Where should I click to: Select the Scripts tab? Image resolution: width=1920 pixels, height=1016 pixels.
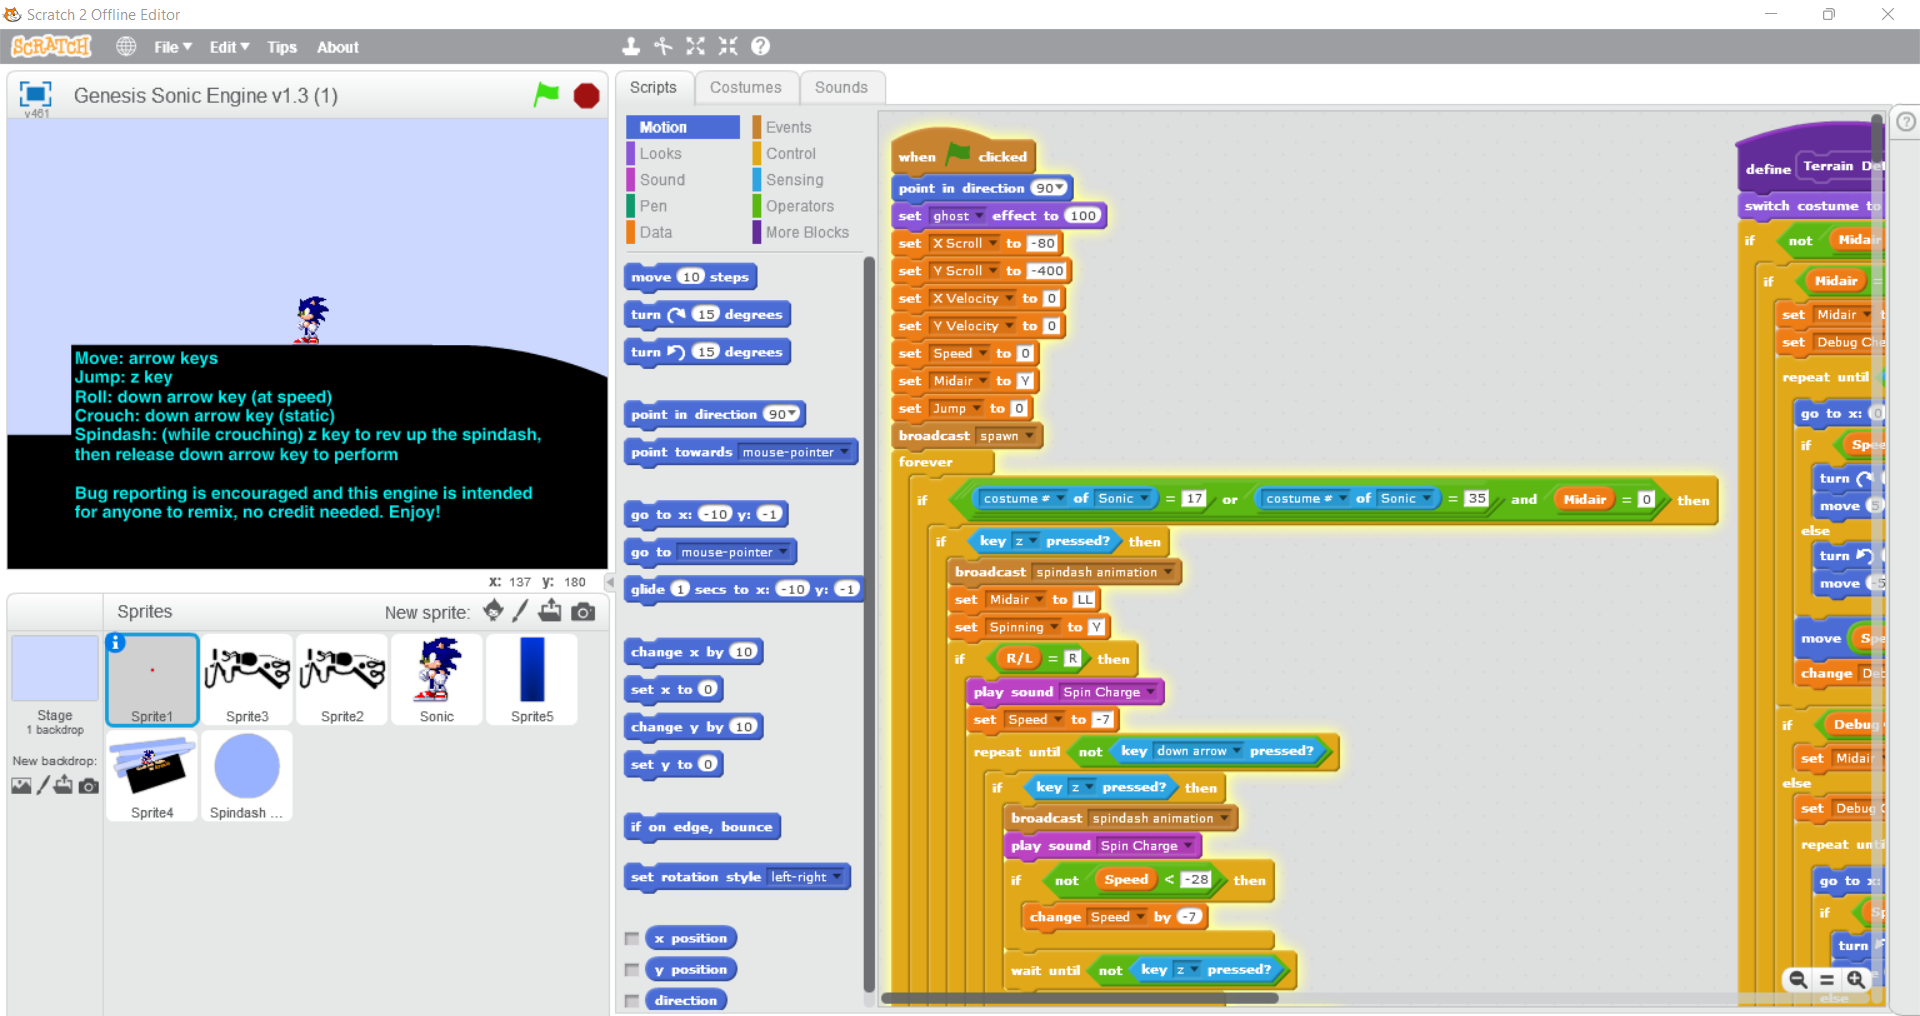pyautogui.click(x=653, y=88)
